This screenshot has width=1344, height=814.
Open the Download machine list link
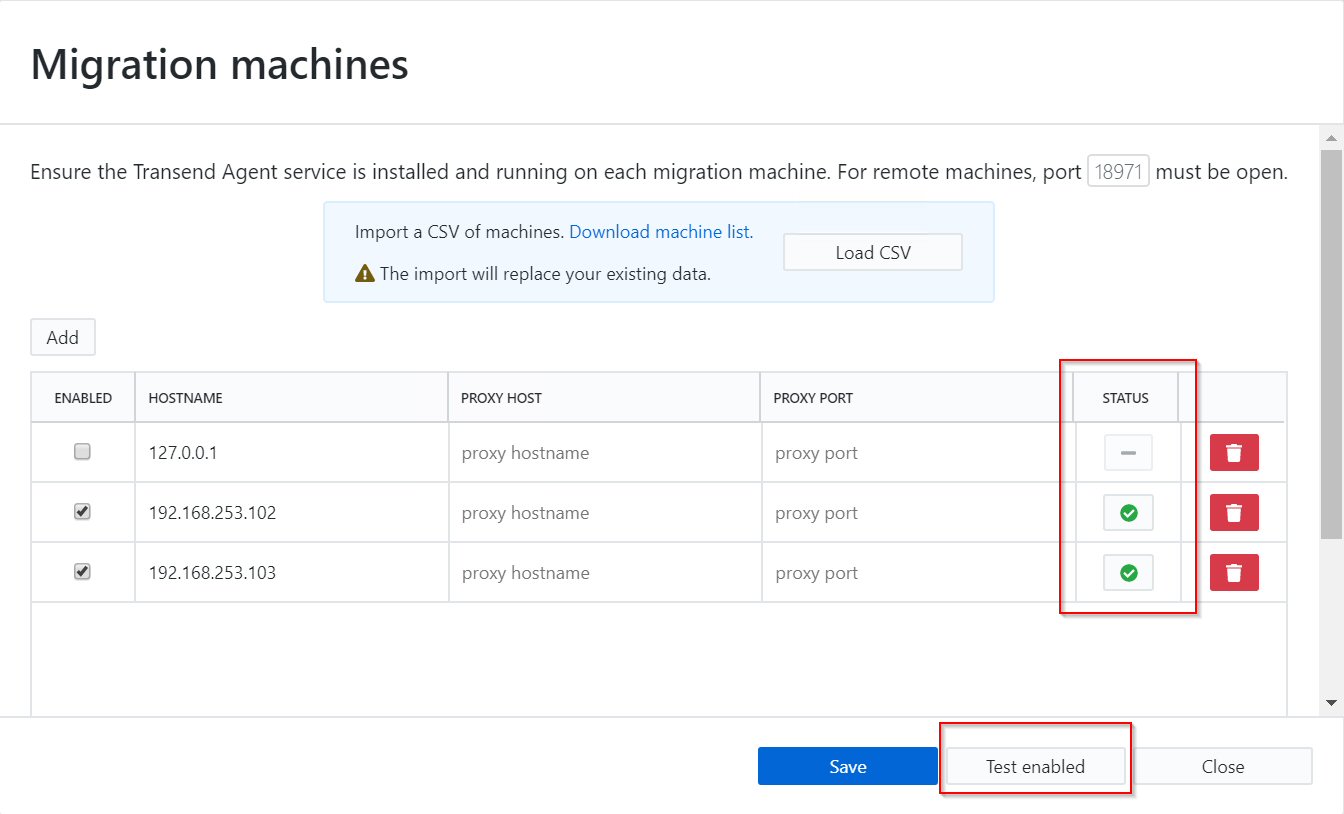pyautogui.click(x=661, y=232)
